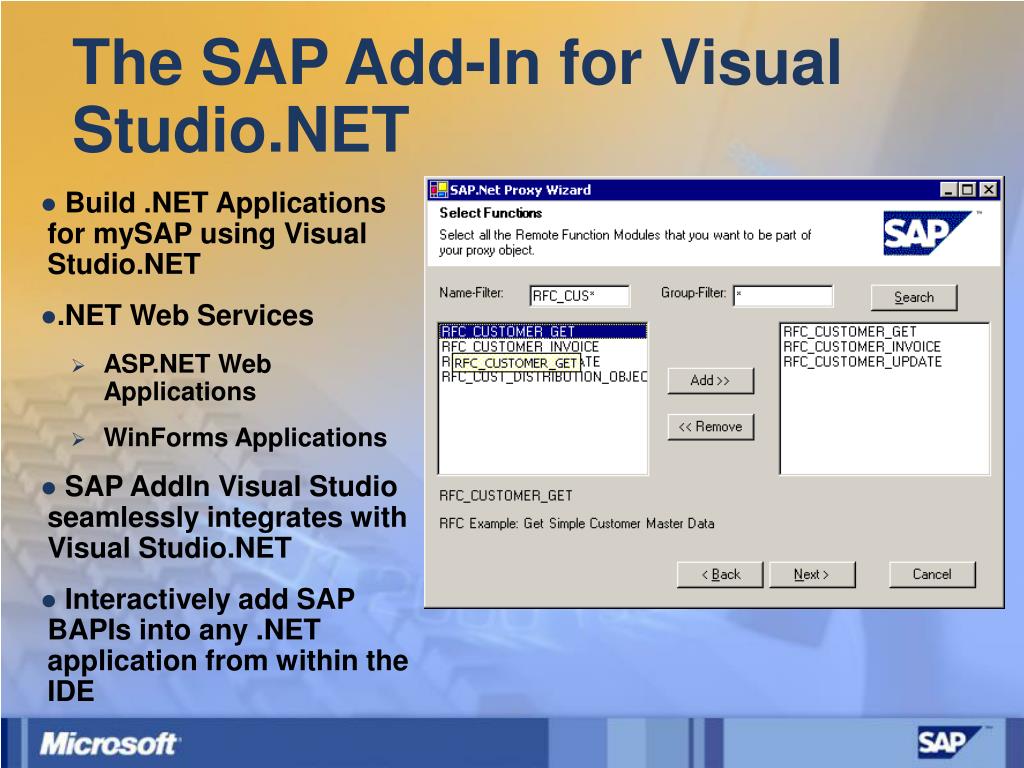The width and height of the screenshot is (1024, 768).
Task: Click the 'Select Functions' heading
Action: pyautogui.click(x=490, y=213)
